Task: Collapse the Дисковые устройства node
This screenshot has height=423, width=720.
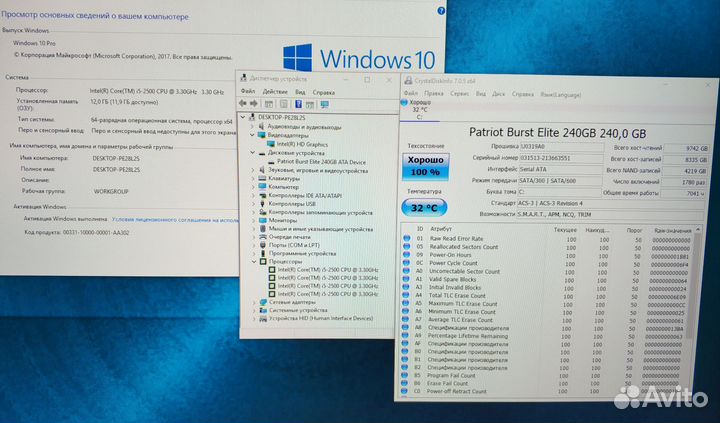Action: (252, 152)
